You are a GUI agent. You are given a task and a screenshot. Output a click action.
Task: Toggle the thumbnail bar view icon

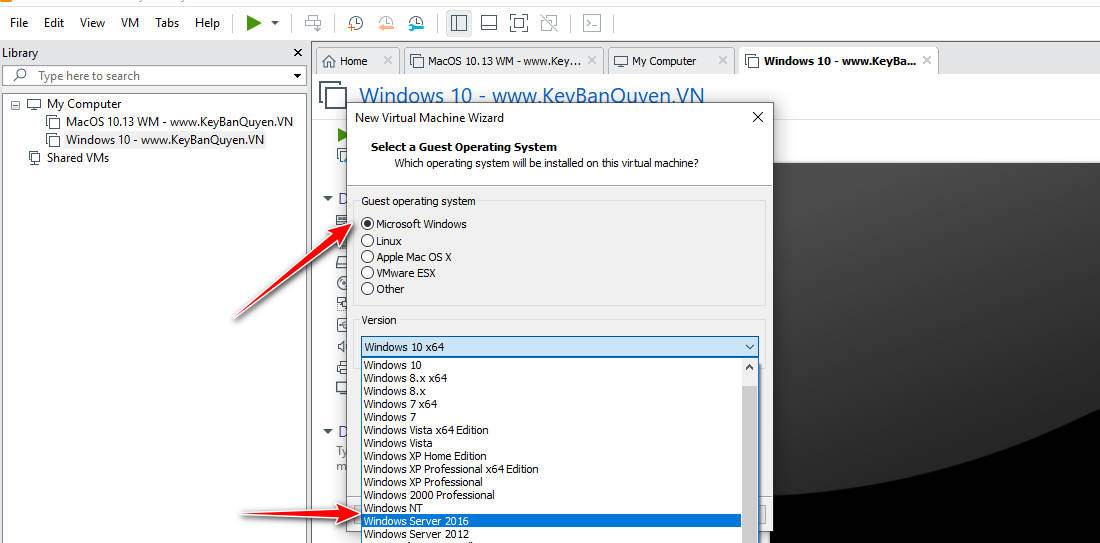(x=489, y=23)
